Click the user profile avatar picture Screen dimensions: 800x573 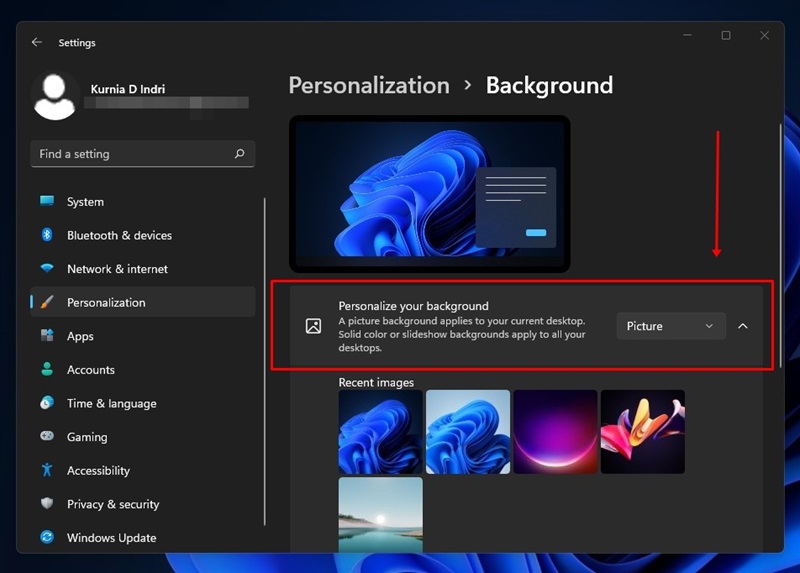pyautogui.click(x=55, y=96)
